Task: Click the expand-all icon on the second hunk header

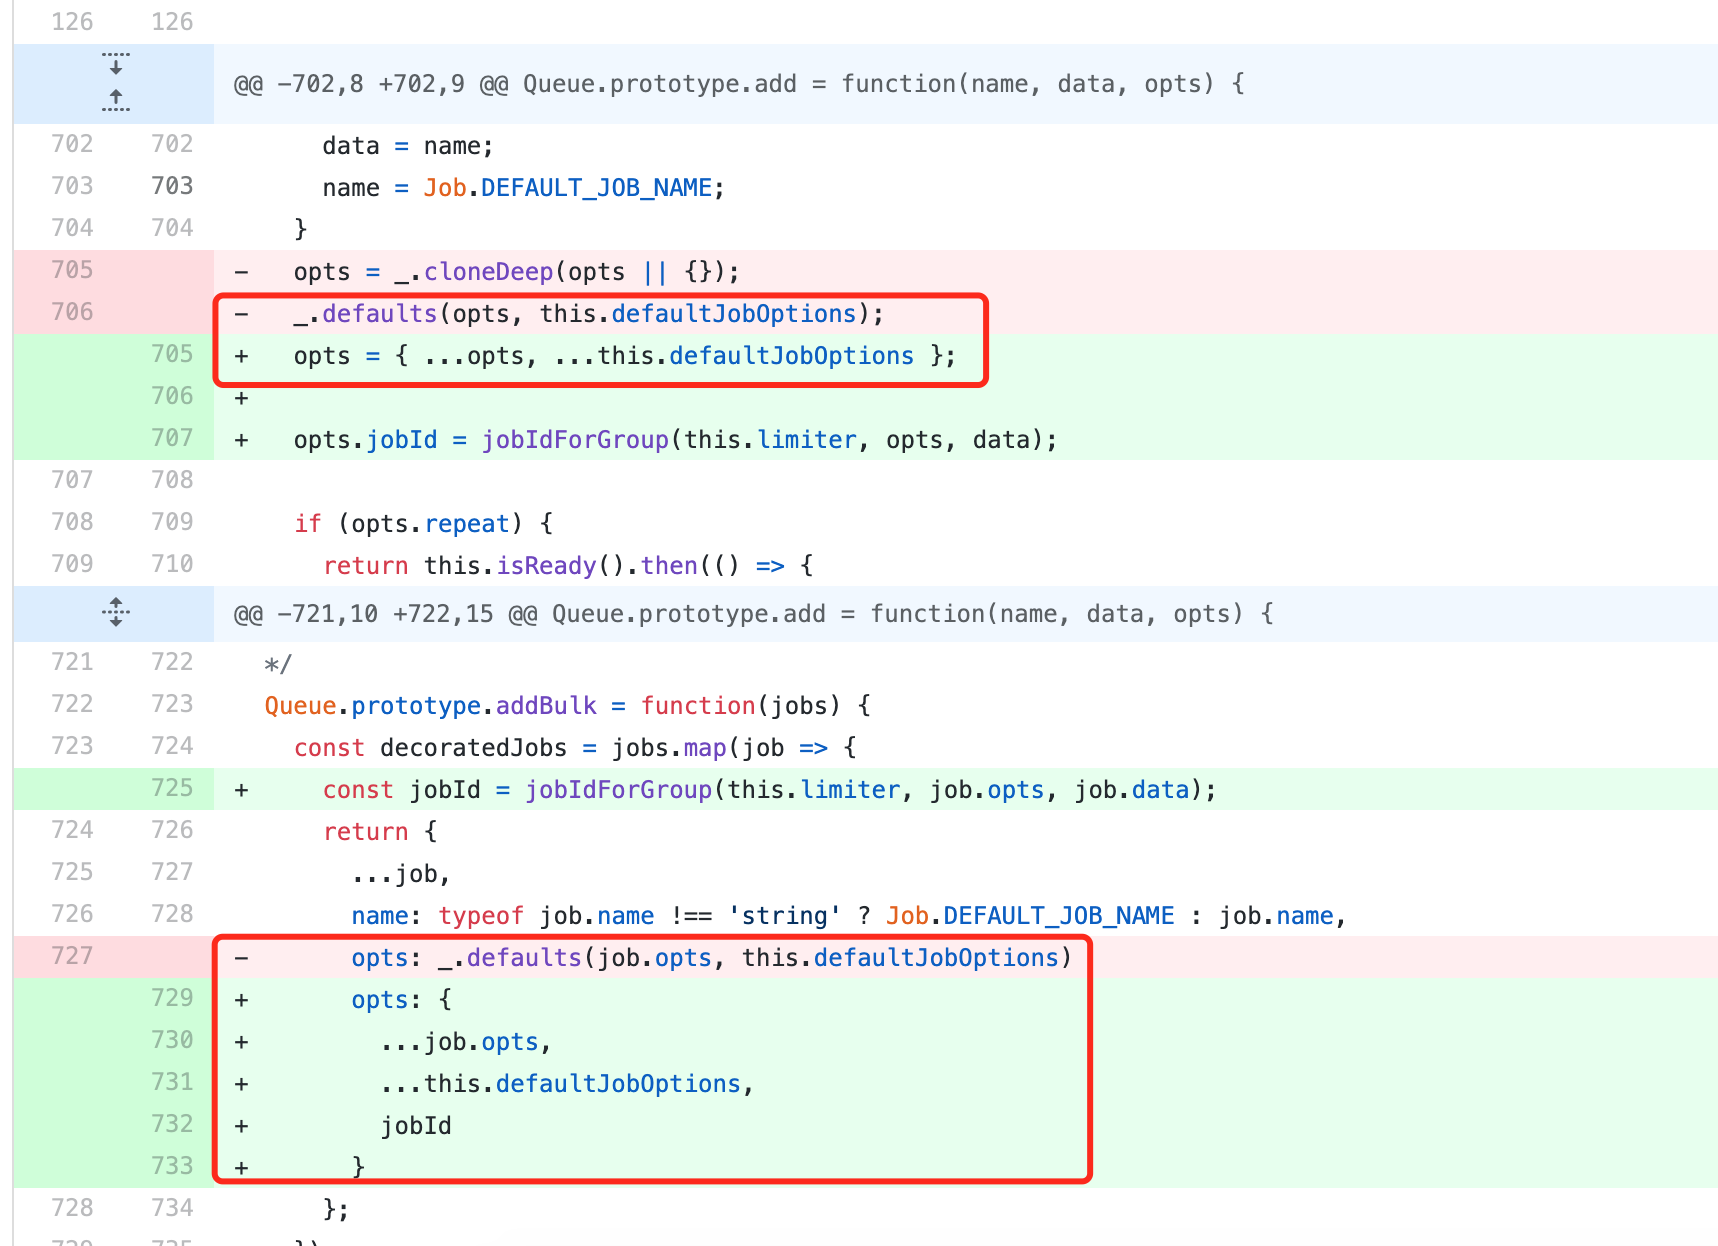Action: point(116,612)
